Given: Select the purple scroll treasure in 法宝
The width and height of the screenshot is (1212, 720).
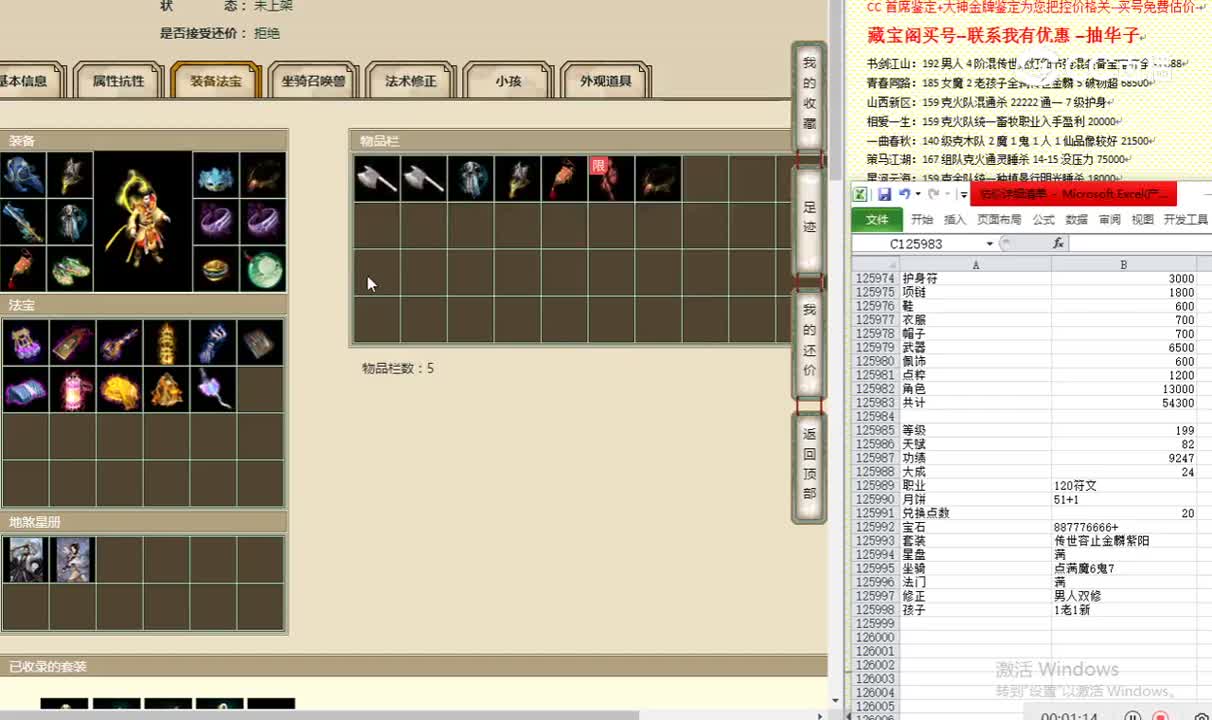Looking at the screenshot, I should [x=25, y=390].
